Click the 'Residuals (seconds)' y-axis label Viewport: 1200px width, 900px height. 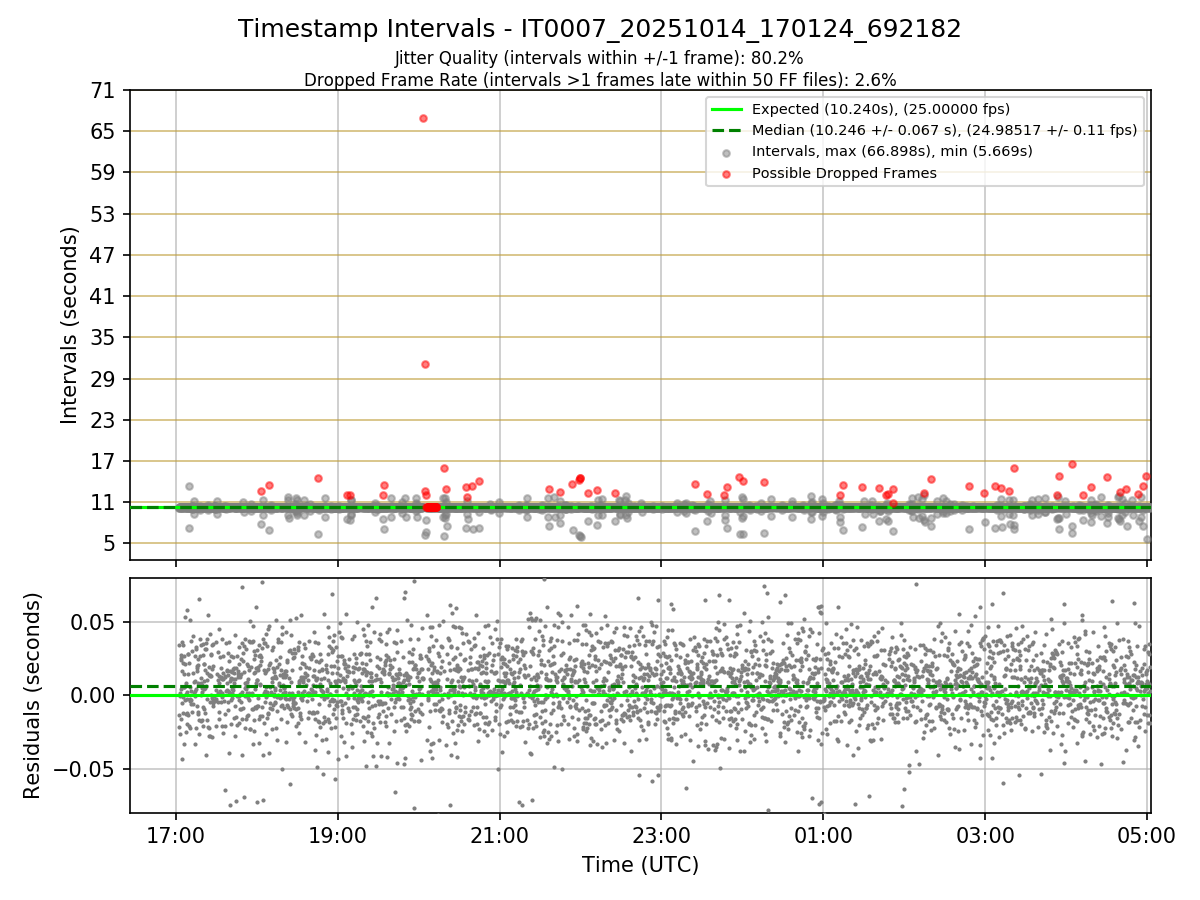32,695
